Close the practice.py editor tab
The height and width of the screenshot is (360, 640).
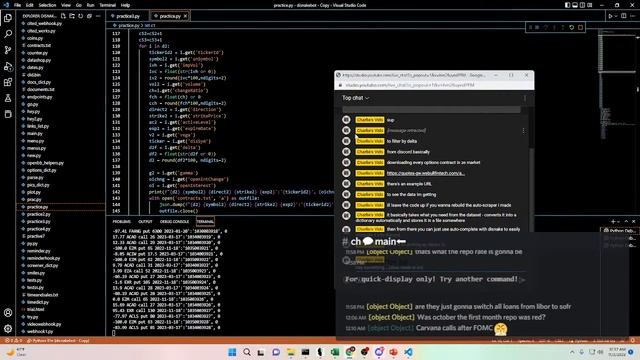tap(185, 16)
